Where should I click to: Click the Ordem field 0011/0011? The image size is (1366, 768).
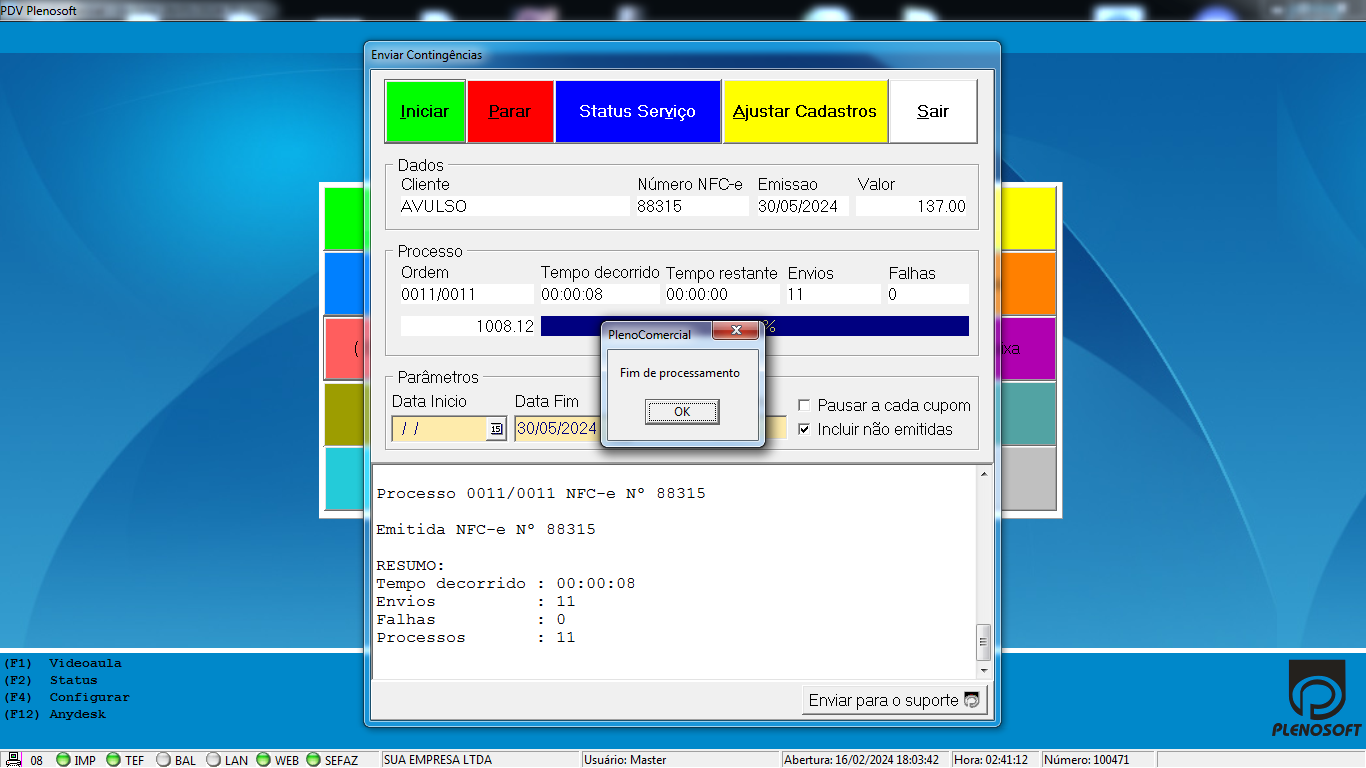point(466,294)
